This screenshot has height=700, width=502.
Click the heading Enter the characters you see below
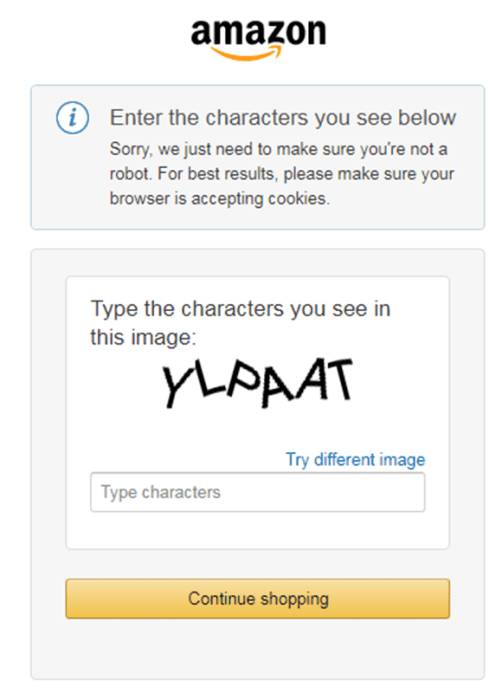(x=283, y=118)
